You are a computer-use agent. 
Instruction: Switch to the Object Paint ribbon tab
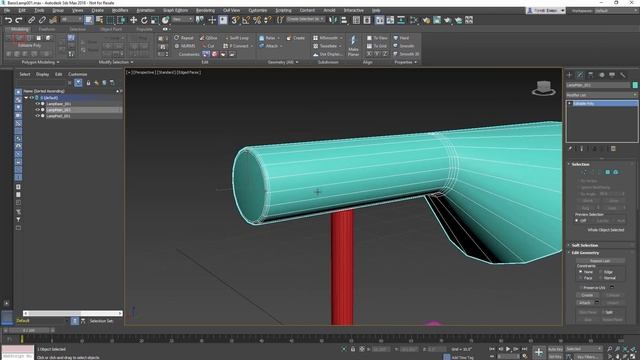[111, 29]
